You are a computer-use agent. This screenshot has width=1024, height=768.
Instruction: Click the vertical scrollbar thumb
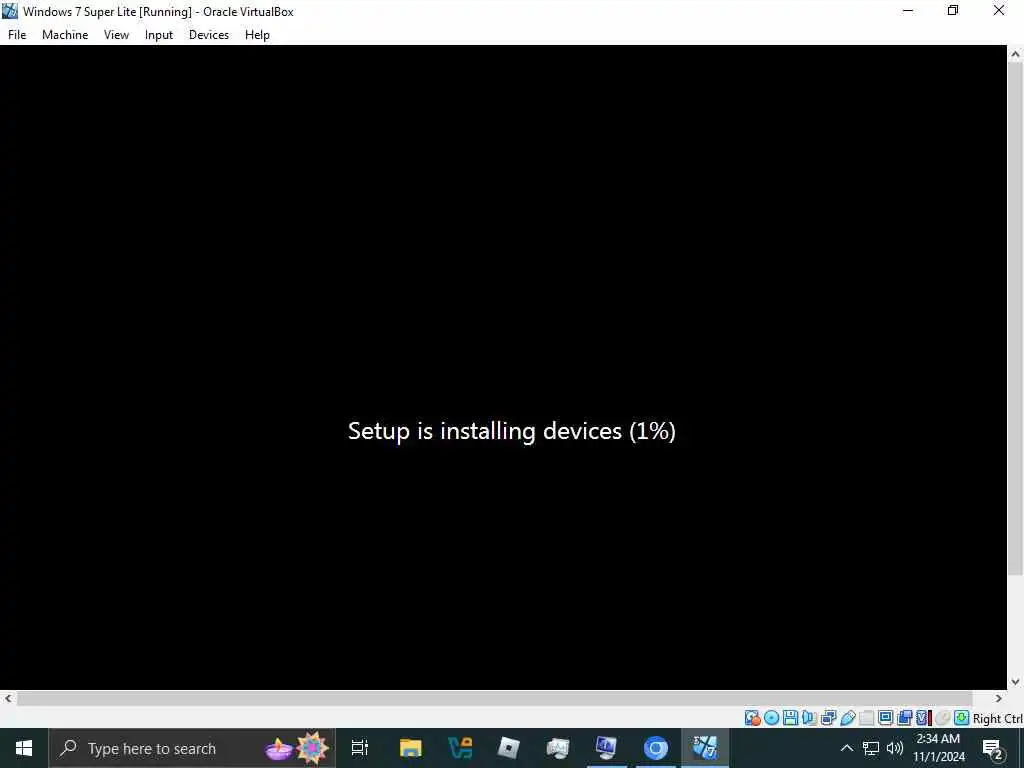click(1015, 320)
